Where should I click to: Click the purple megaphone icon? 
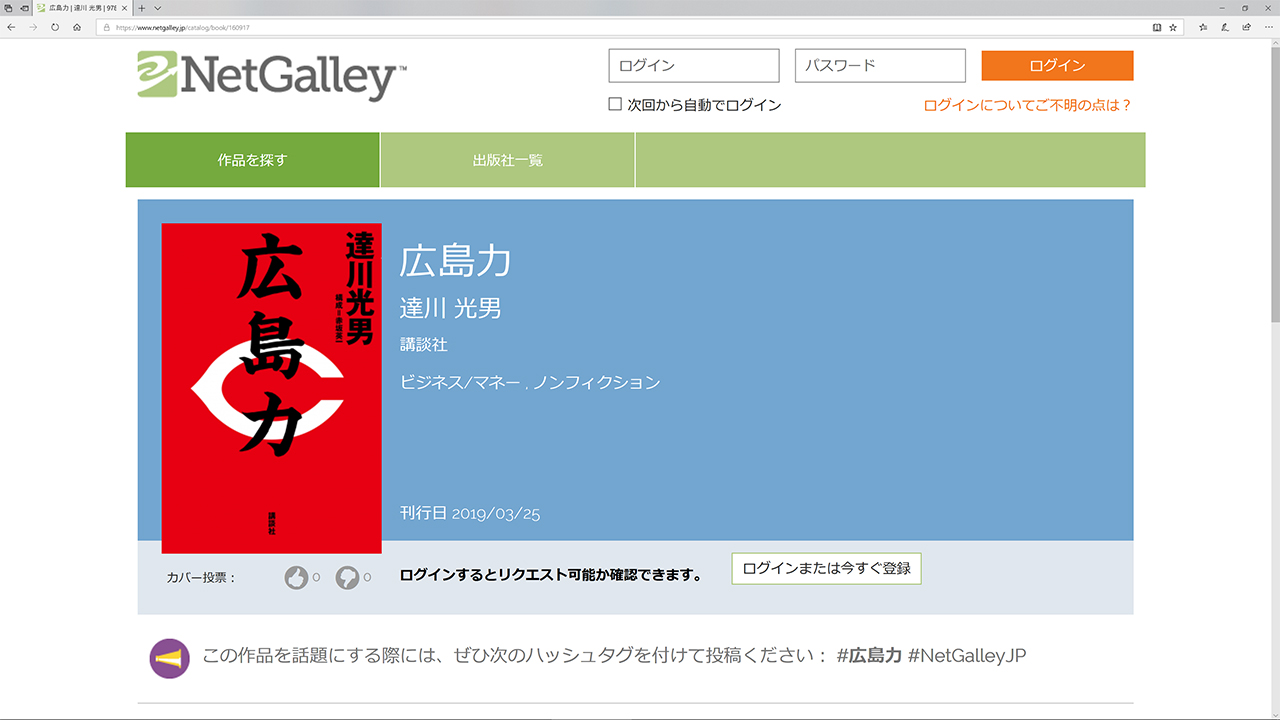[x=170, y=659]
